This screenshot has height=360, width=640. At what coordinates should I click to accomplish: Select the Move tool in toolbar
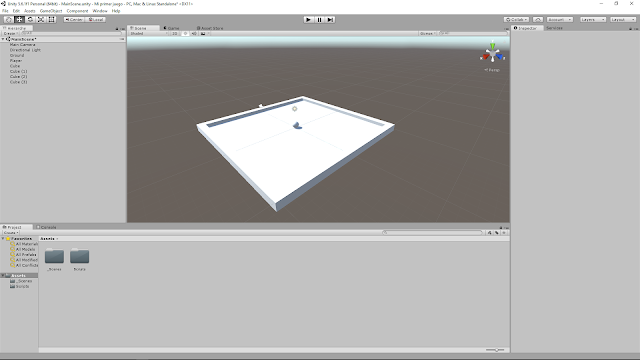click(19, 20)
